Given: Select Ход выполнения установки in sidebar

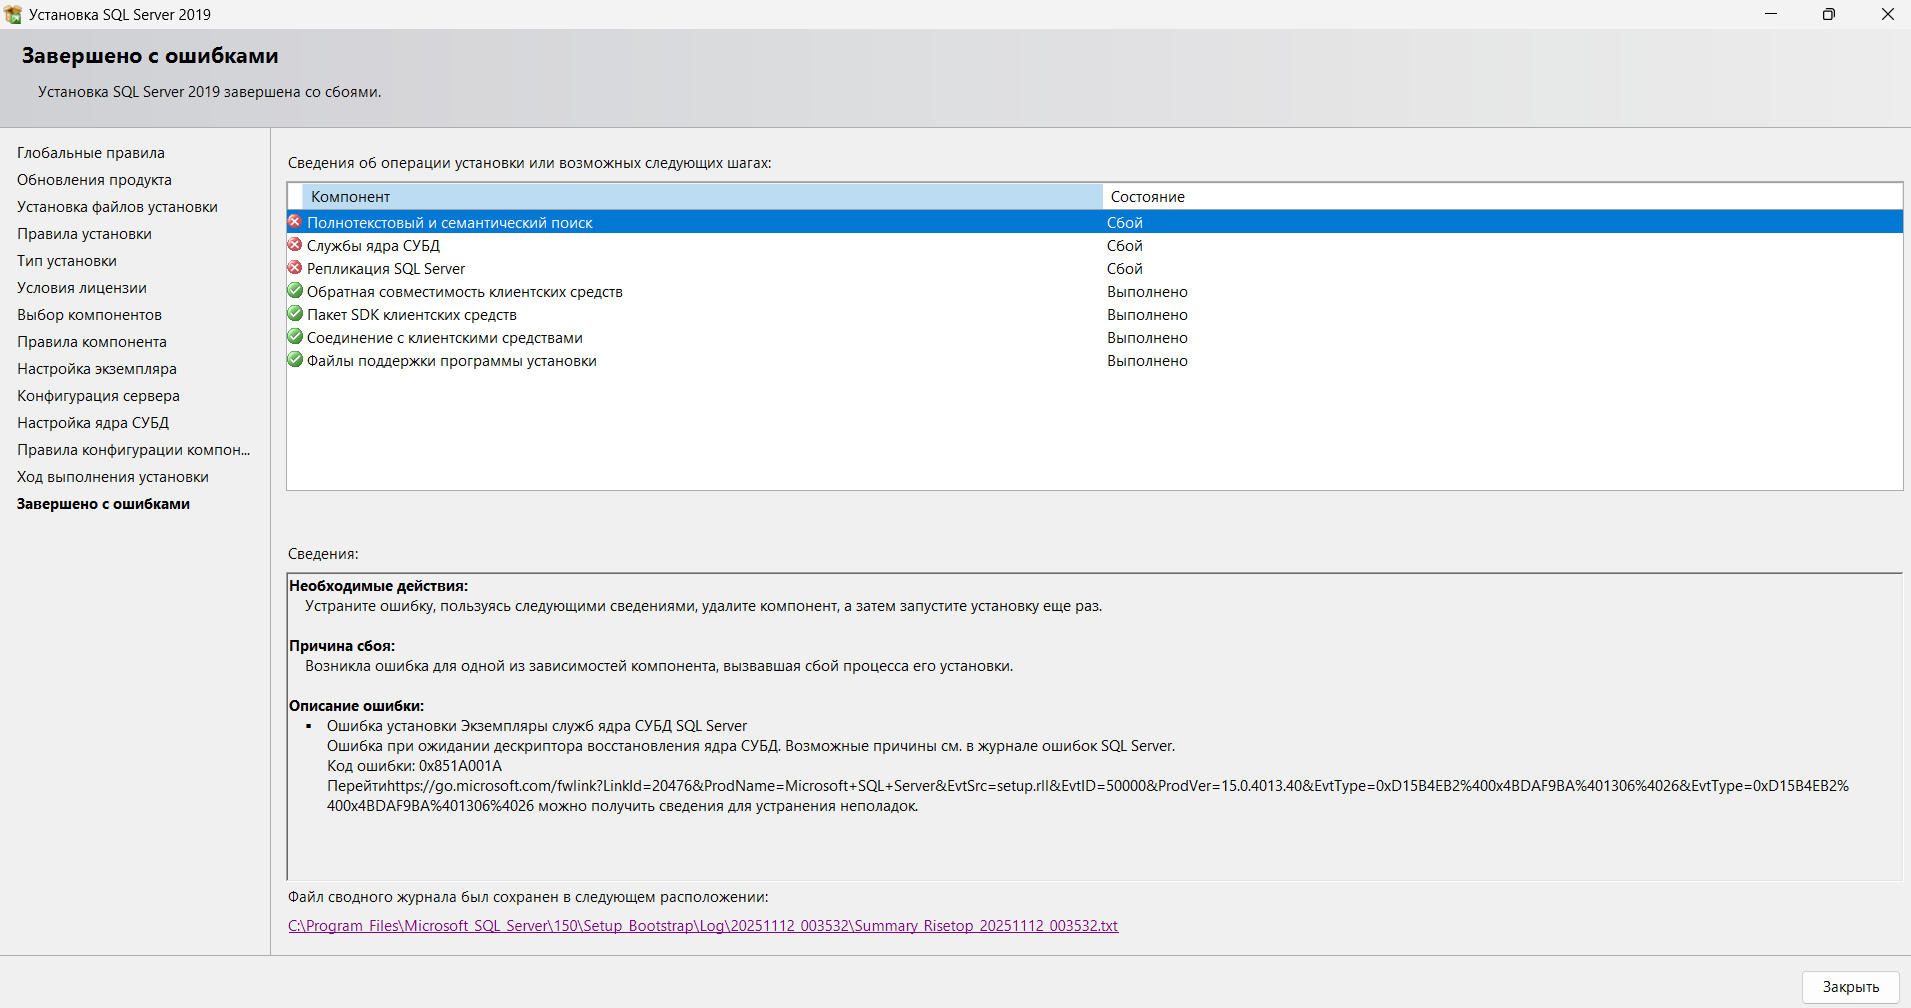Looking at the screenshot, I should [113, 477].
